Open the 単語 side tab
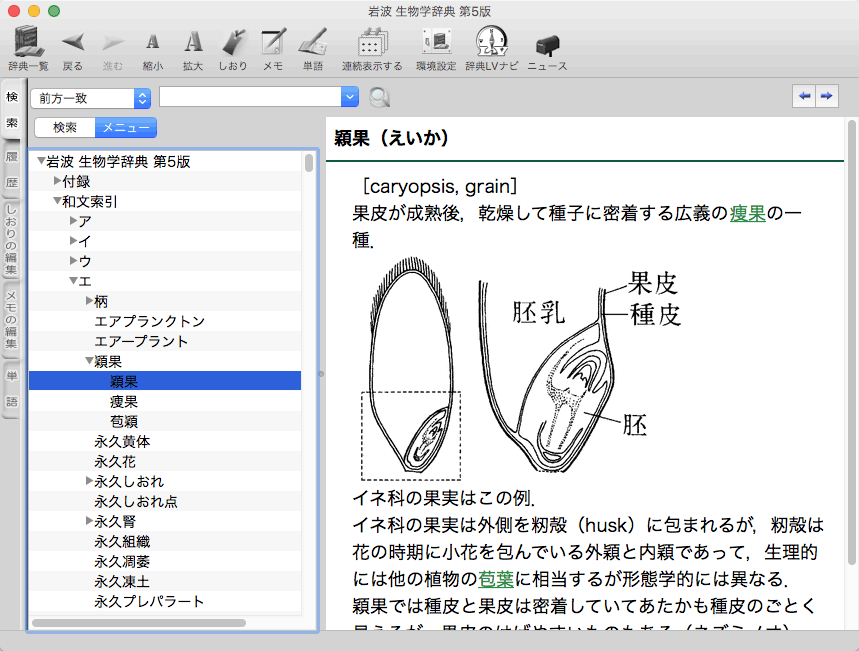 (x=12, y=388)
